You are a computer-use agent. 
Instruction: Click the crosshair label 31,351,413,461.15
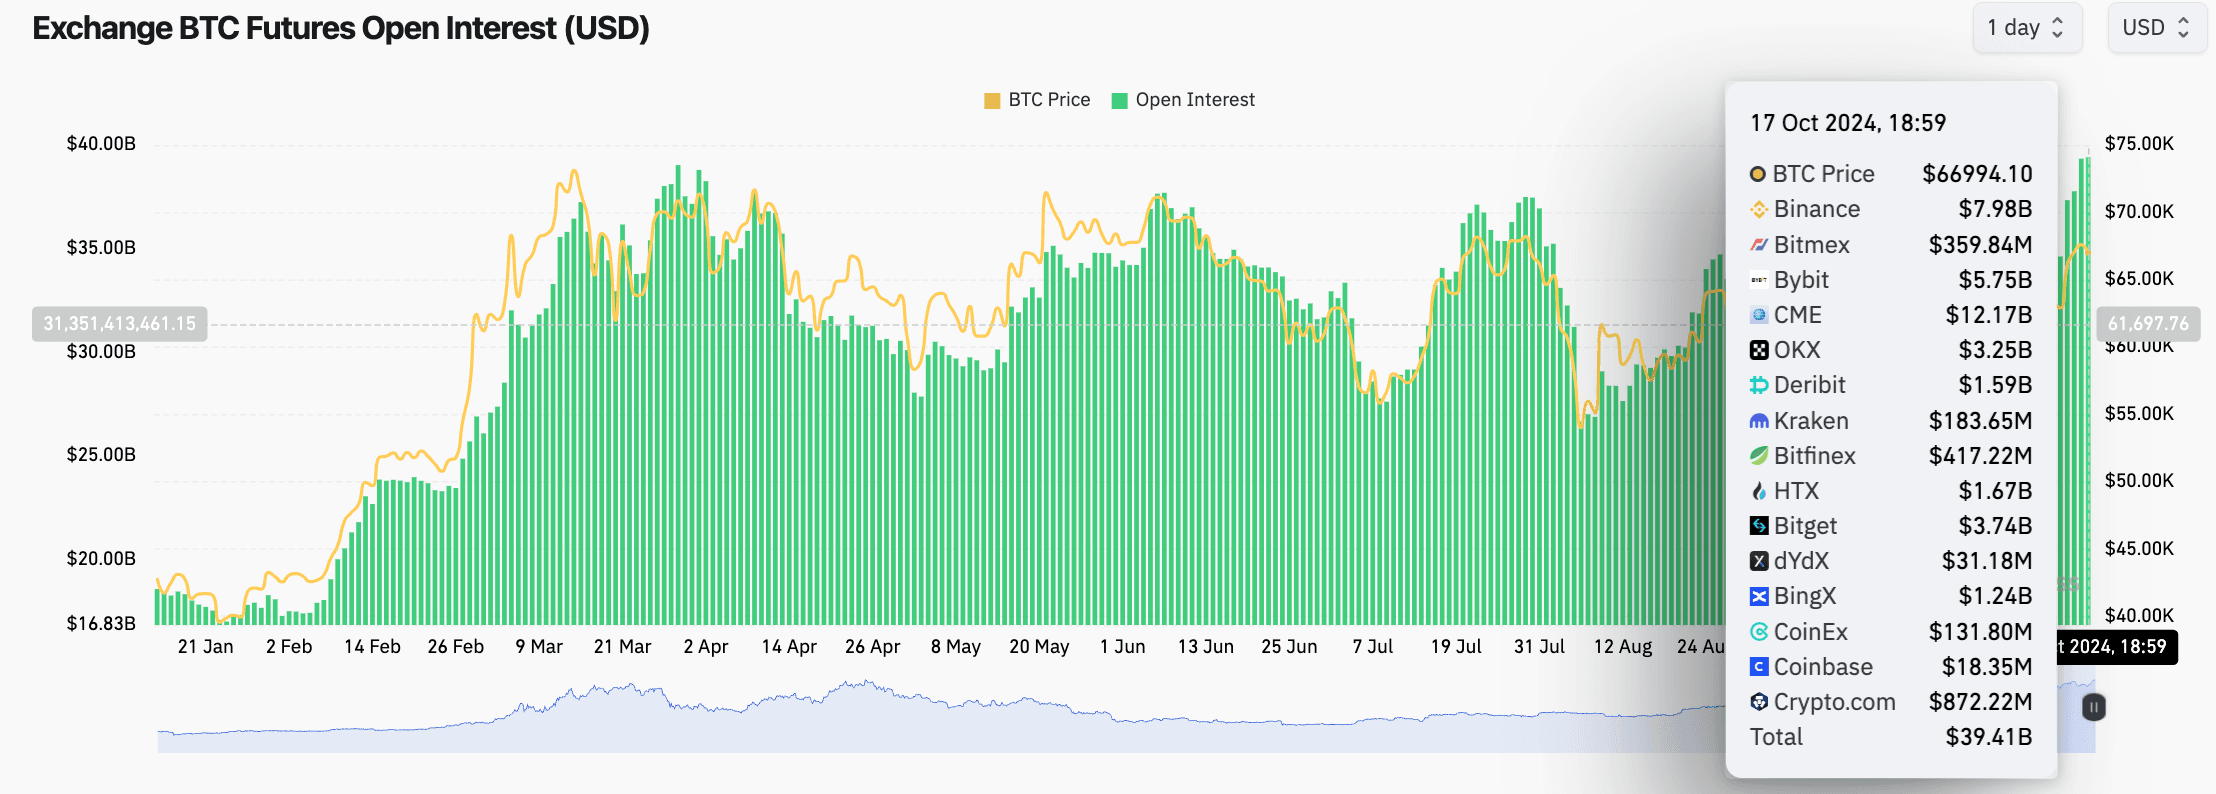coord(120,324)
